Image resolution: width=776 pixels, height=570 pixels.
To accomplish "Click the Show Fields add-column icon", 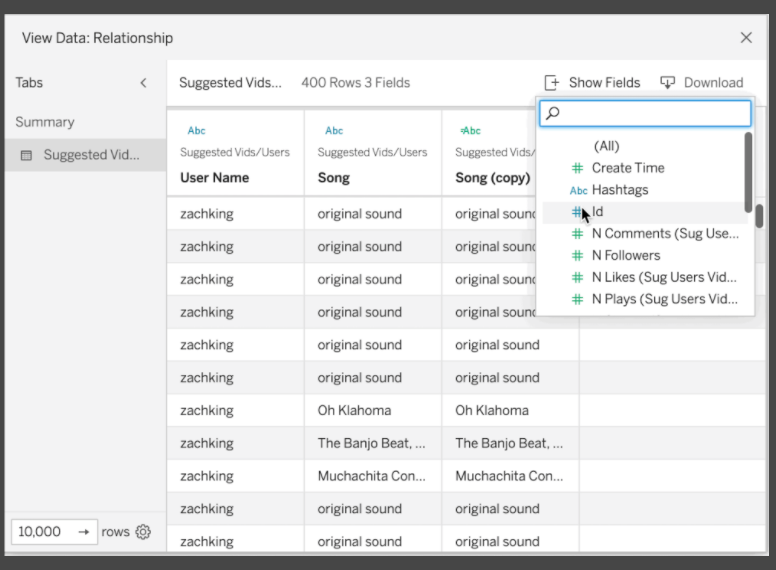I will (552, 83).
